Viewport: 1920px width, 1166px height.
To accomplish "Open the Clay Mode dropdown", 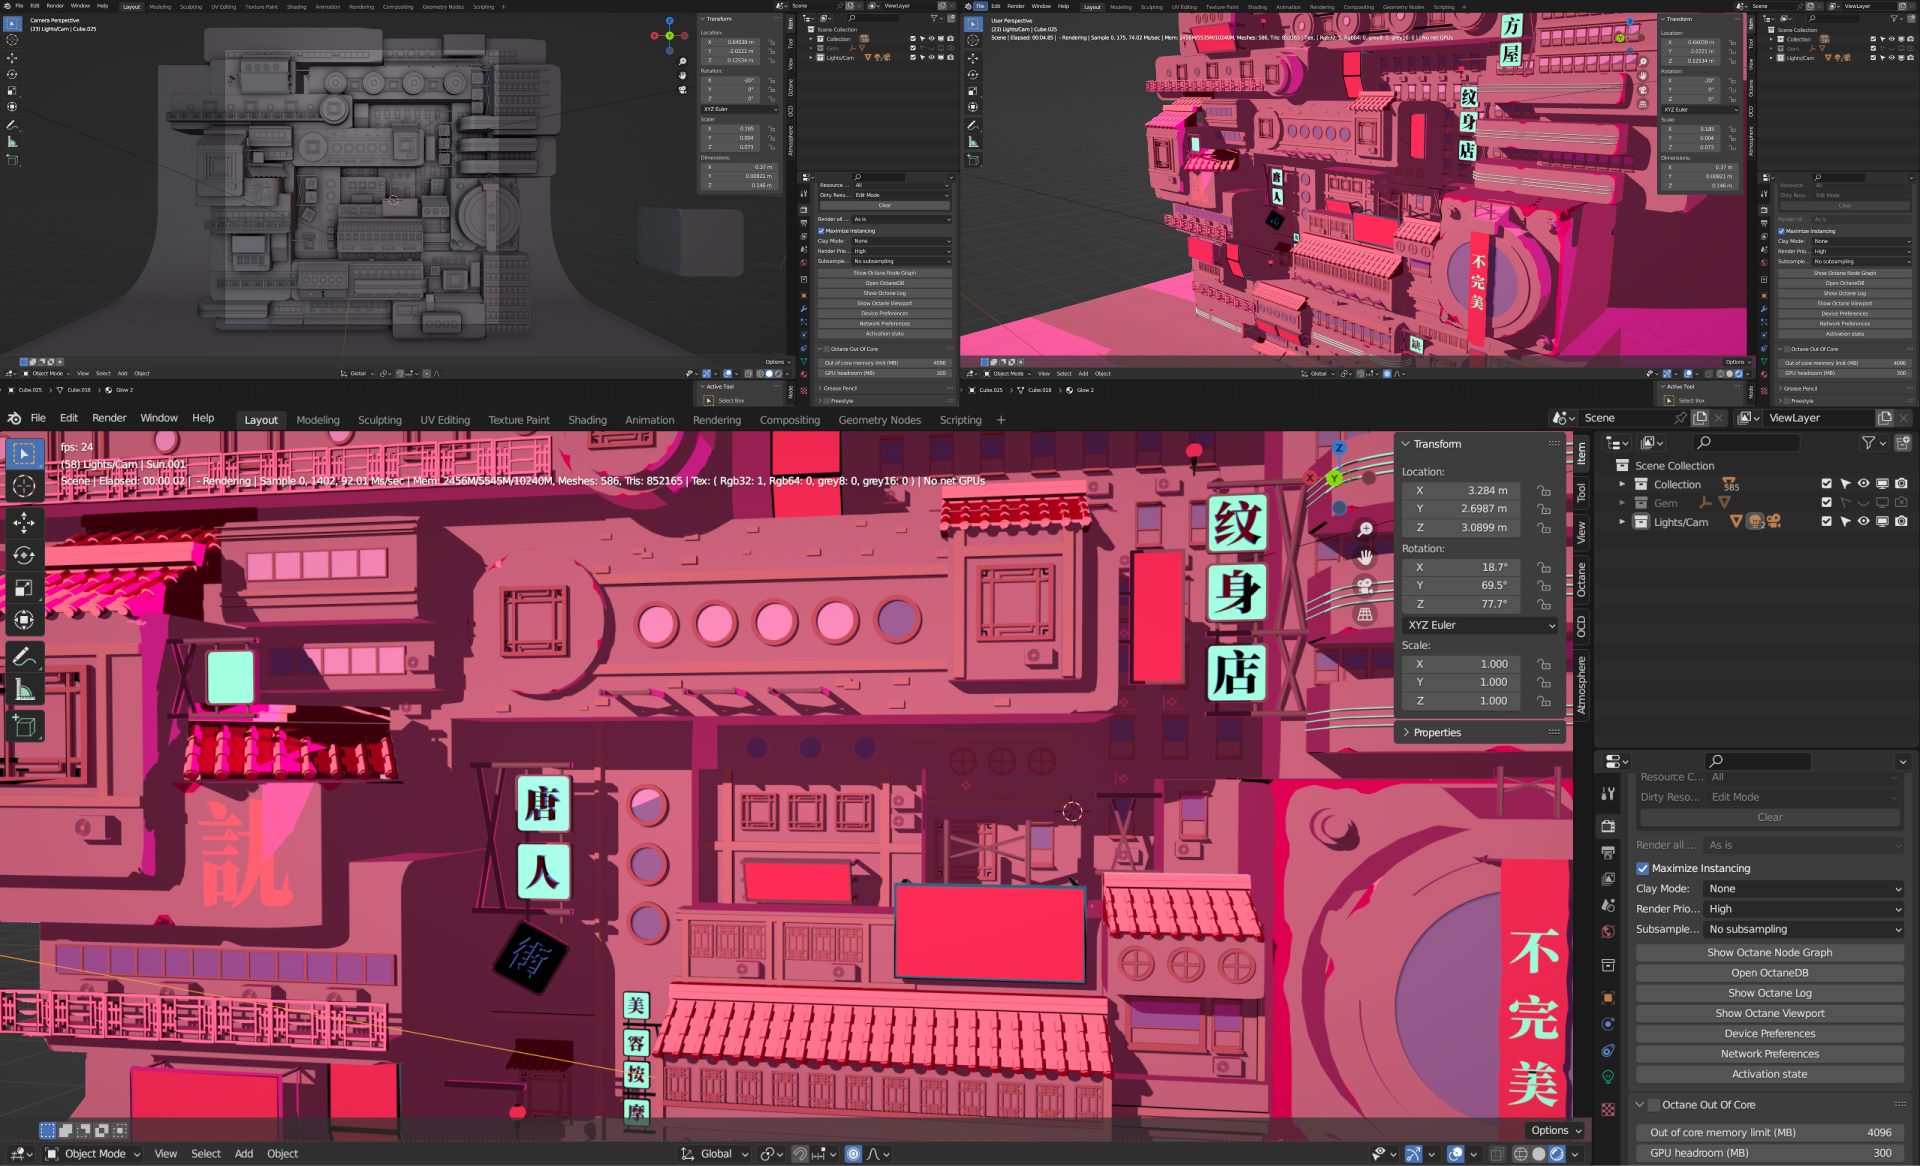I will [x=1803, y=888].
